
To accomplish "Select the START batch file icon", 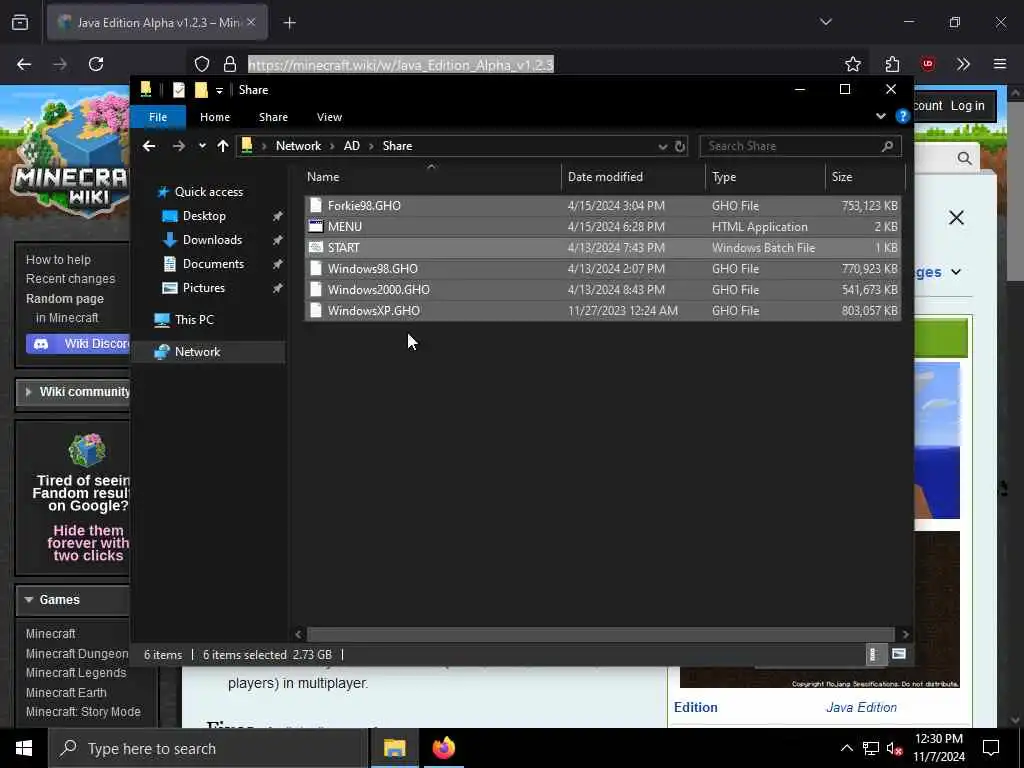I will [316, 247].
